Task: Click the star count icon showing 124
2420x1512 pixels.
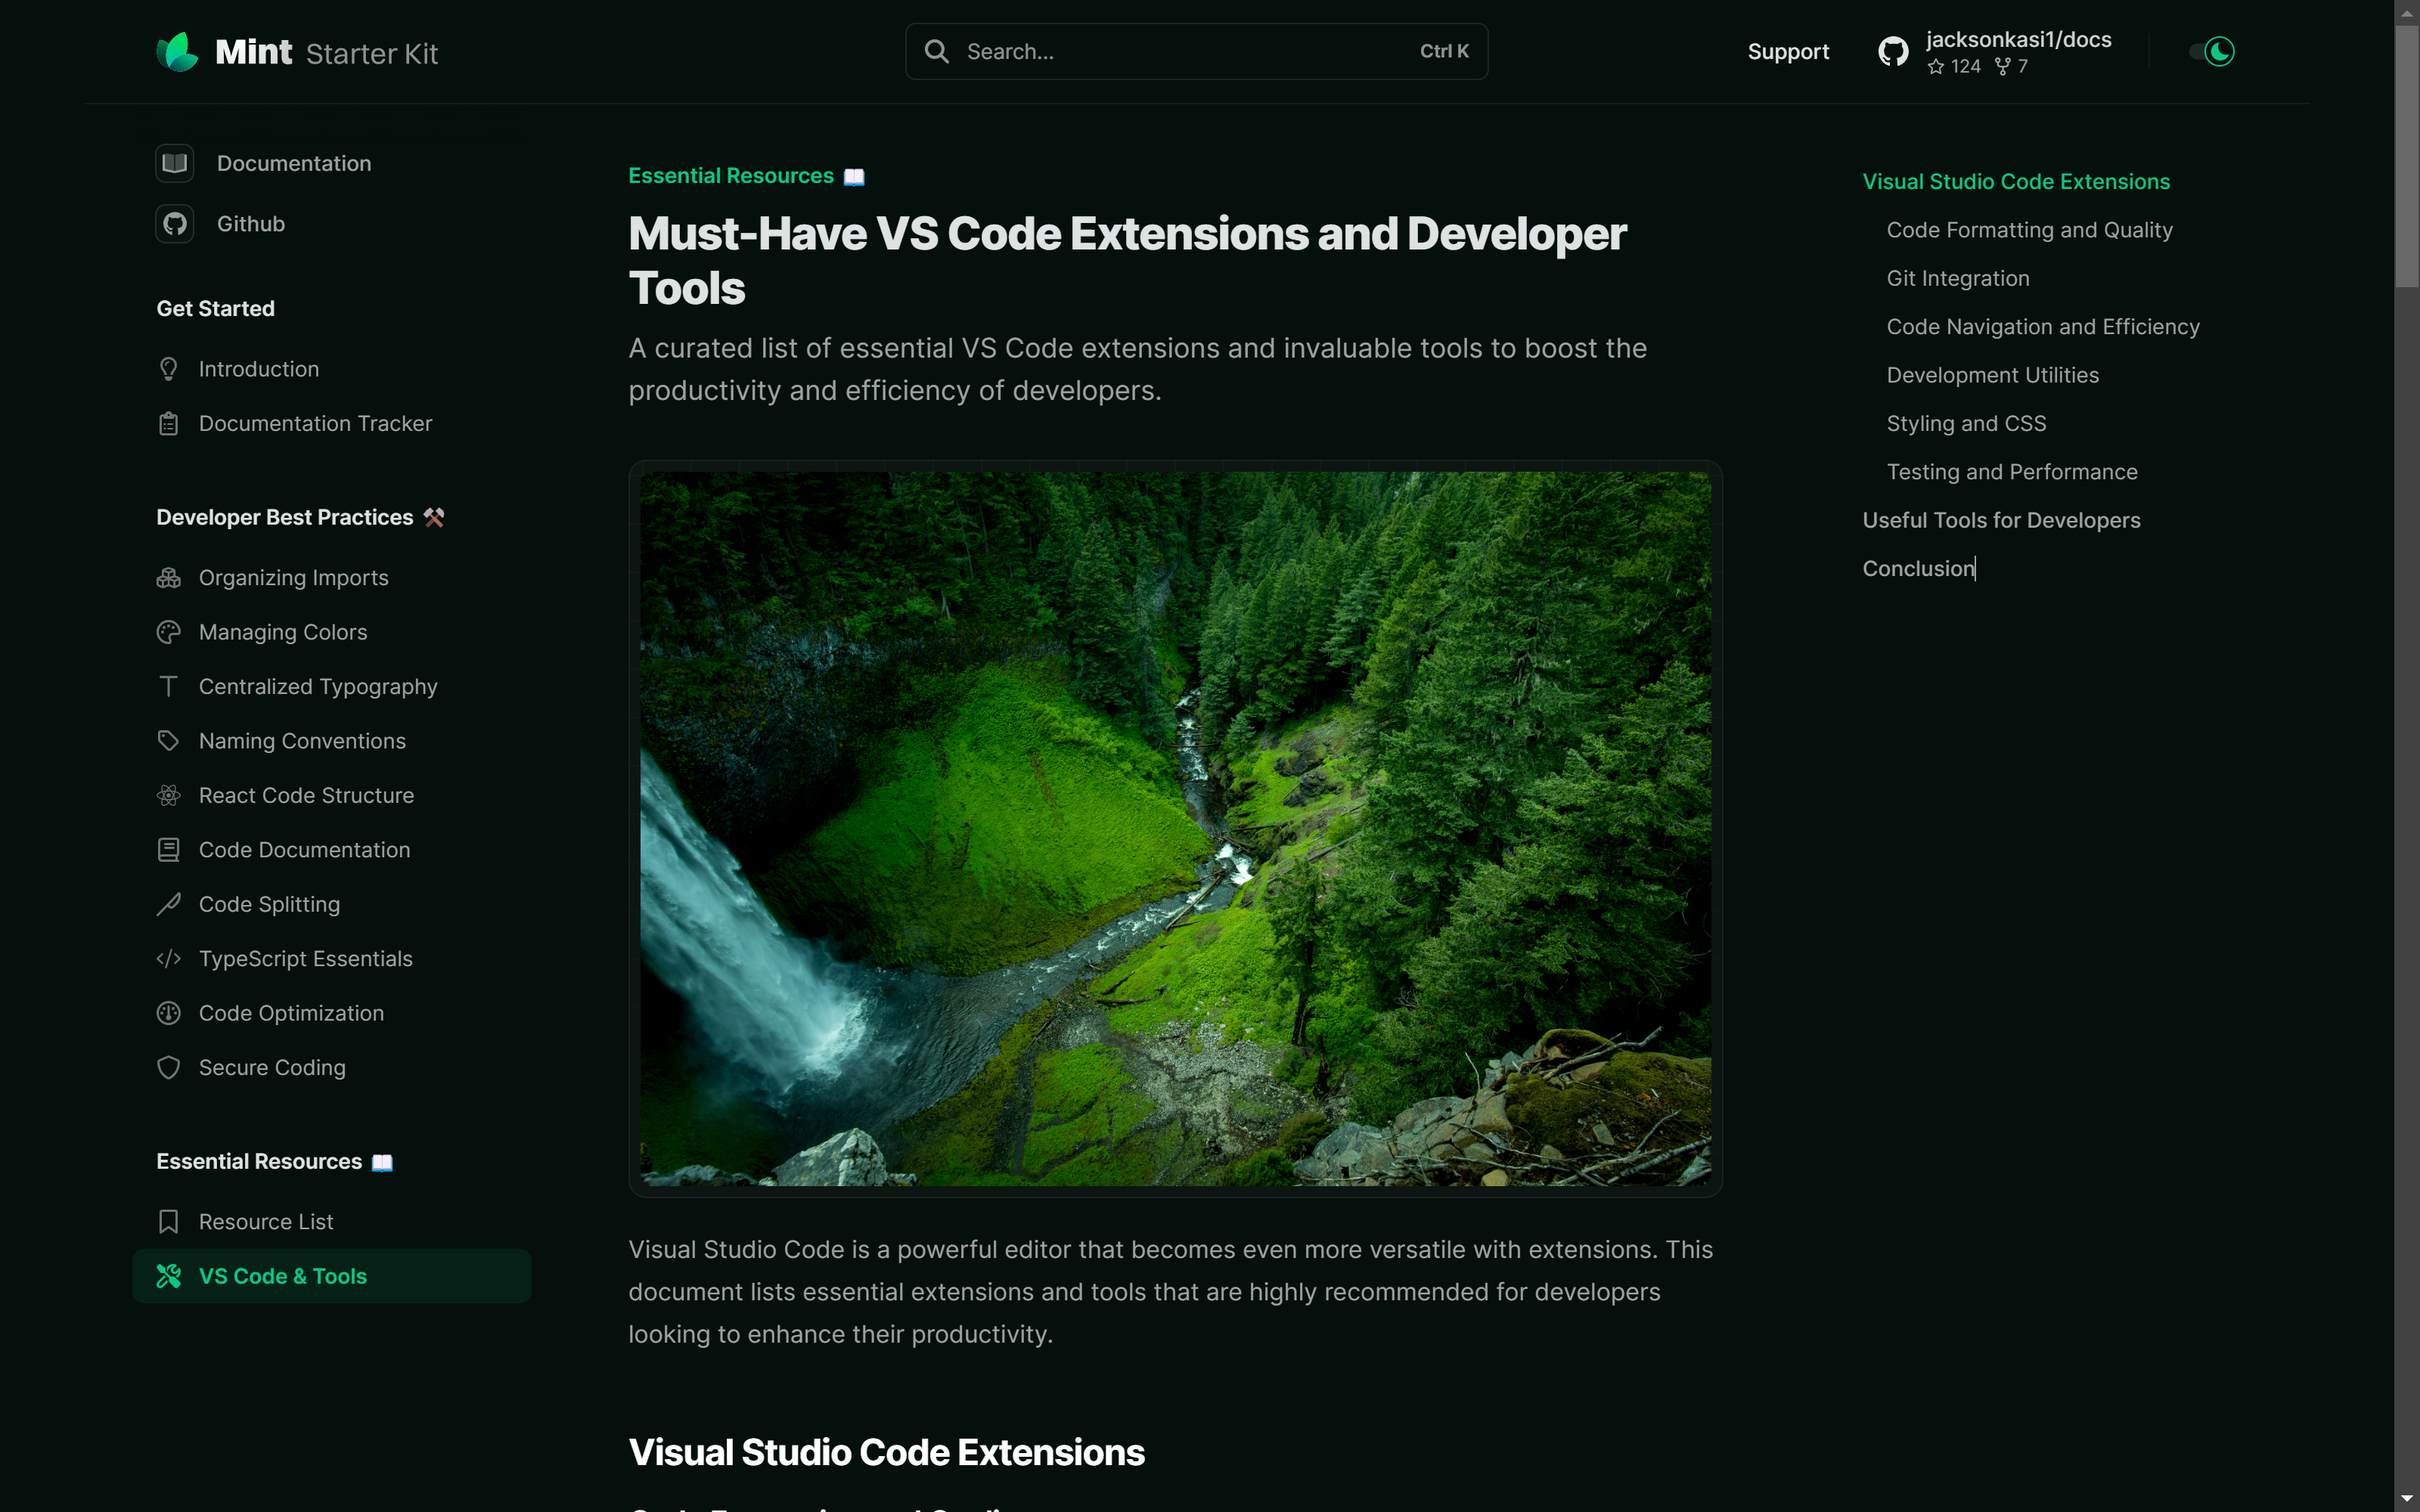Action: pyautogui.click(x=1936, y=67)
